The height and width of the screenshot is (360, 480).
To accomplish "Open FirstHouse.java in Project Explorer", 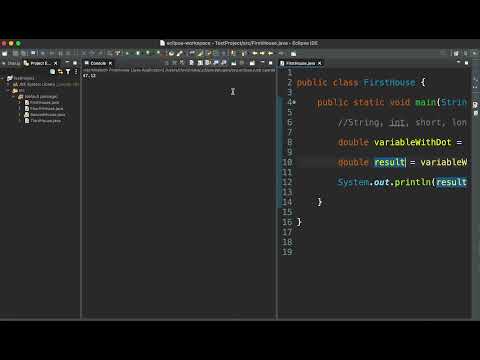I will 42,102.
